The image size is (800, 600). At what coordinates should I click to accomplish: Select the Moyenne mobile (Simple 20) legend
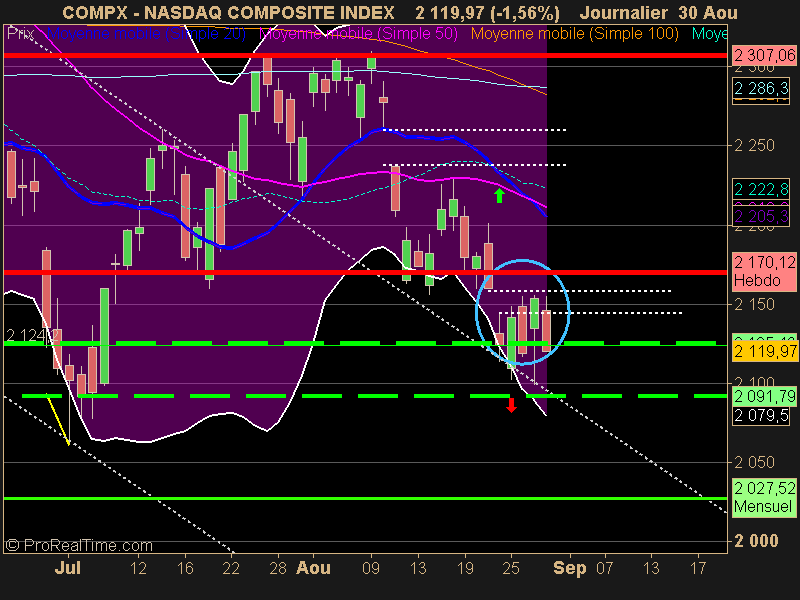[146, 34]
